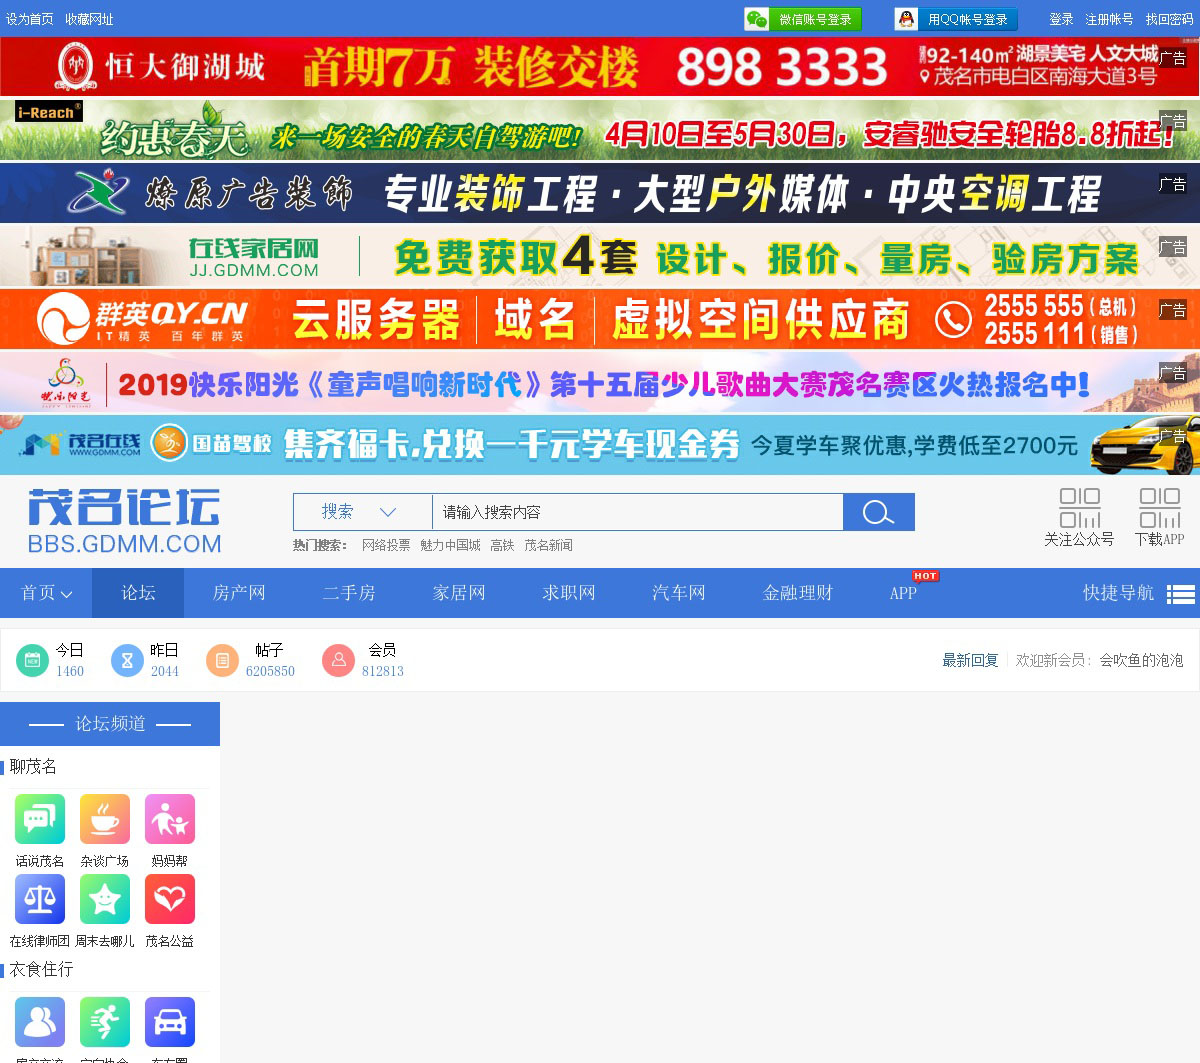This screenshot has width=1200, height=1063.
Task: Click the 收藏网址 link
Action: click(x=89, y=19)
